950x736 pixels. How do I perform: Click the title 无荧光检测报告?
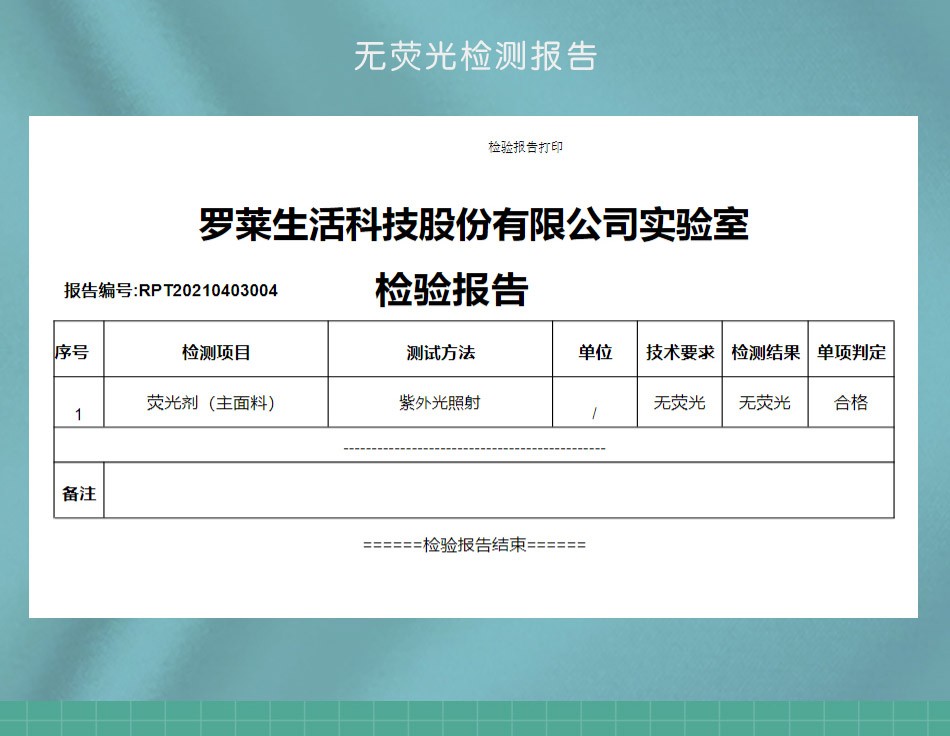(476, 56)
